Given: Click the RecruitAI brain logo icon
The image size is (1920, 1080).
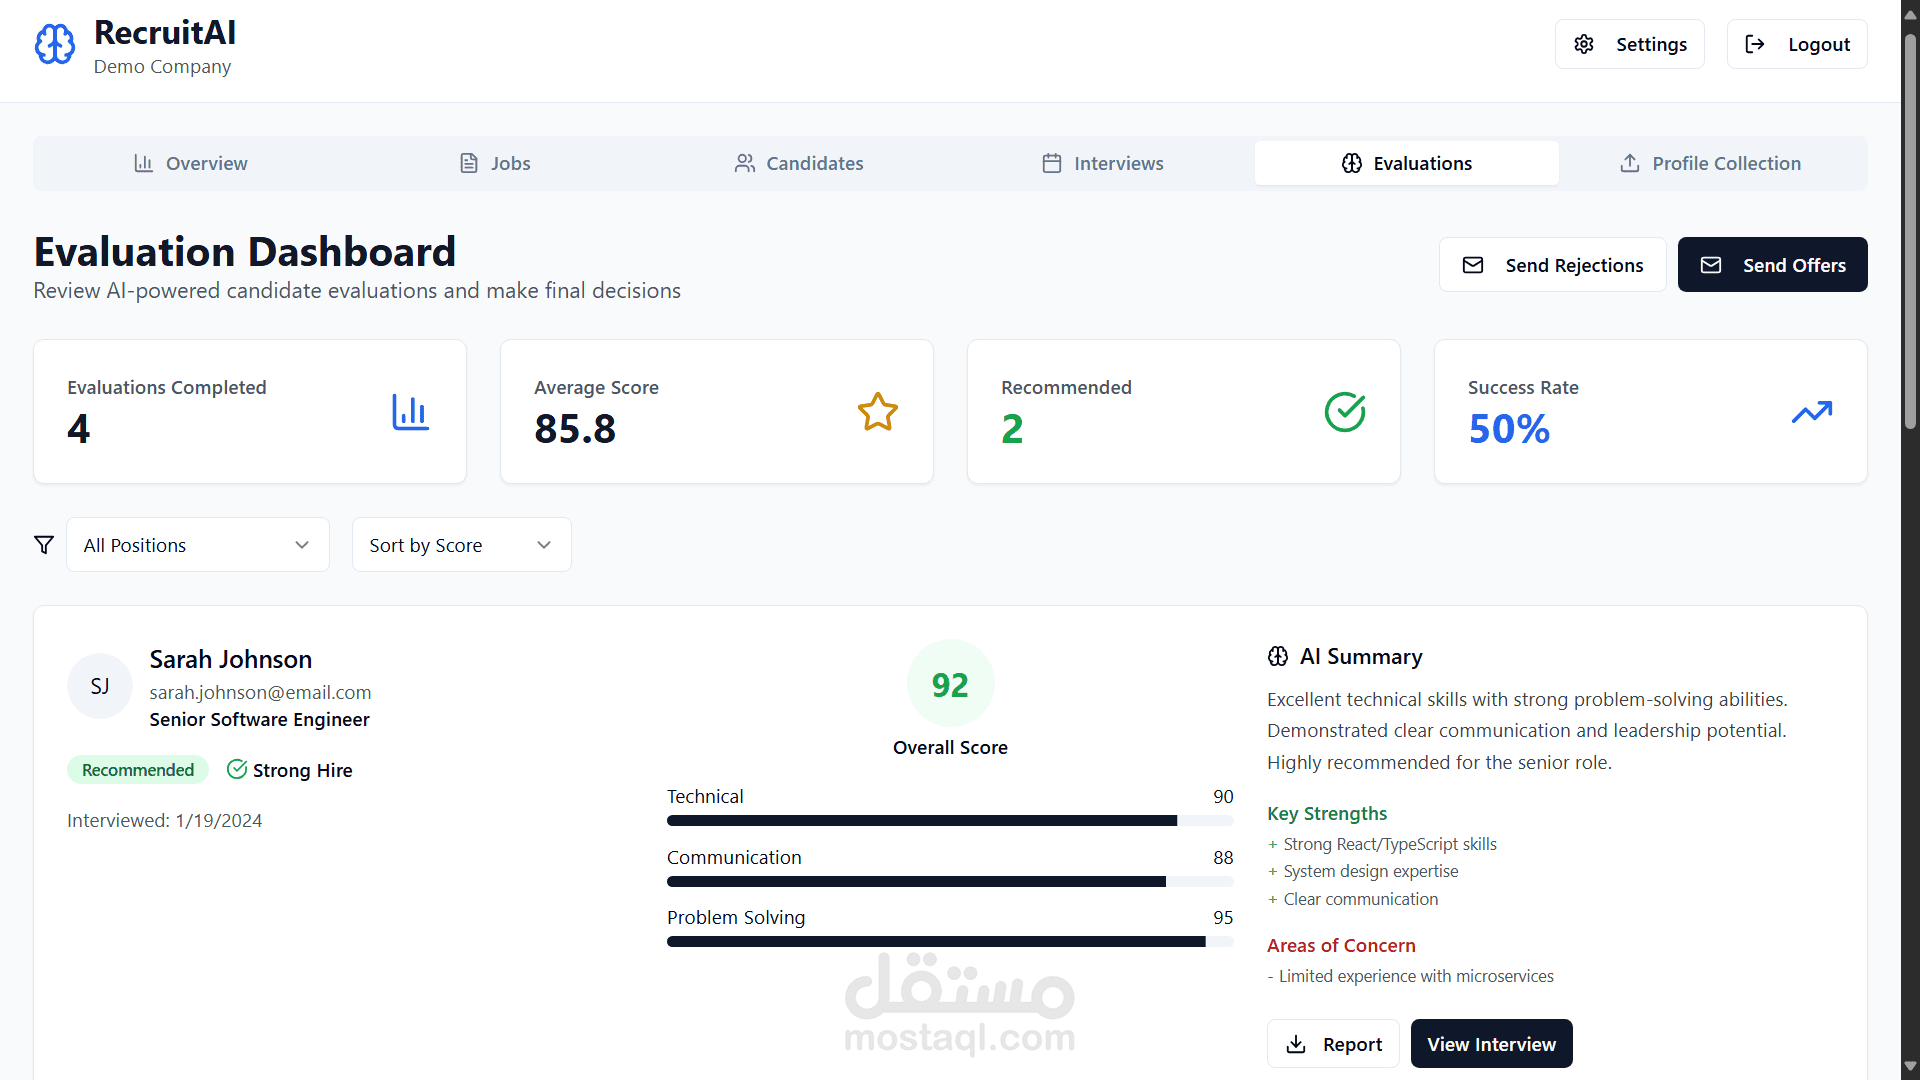Looking at the screenshot, I should coord(55,44).
